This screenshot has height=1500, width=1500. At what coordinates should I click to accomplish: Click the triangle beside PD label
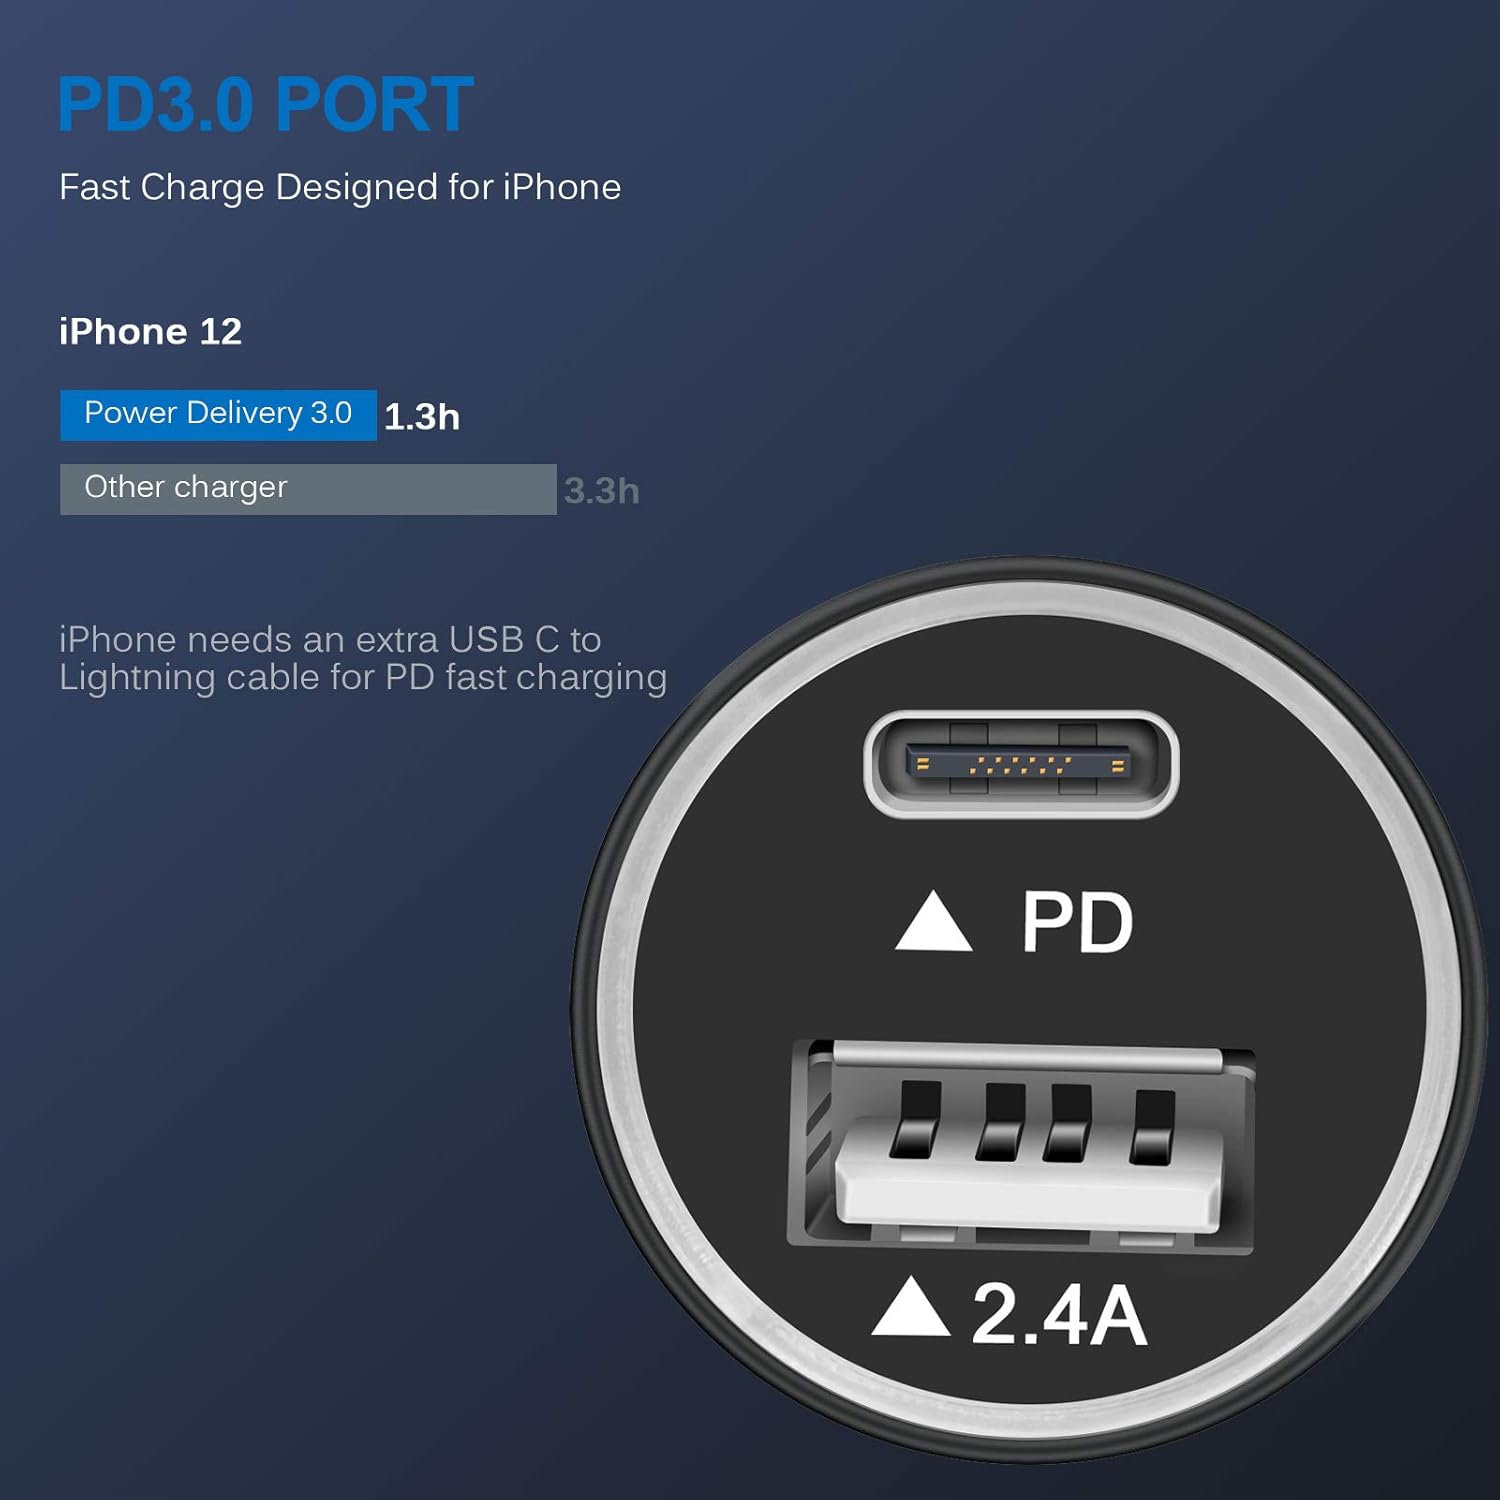click(933, 921)
